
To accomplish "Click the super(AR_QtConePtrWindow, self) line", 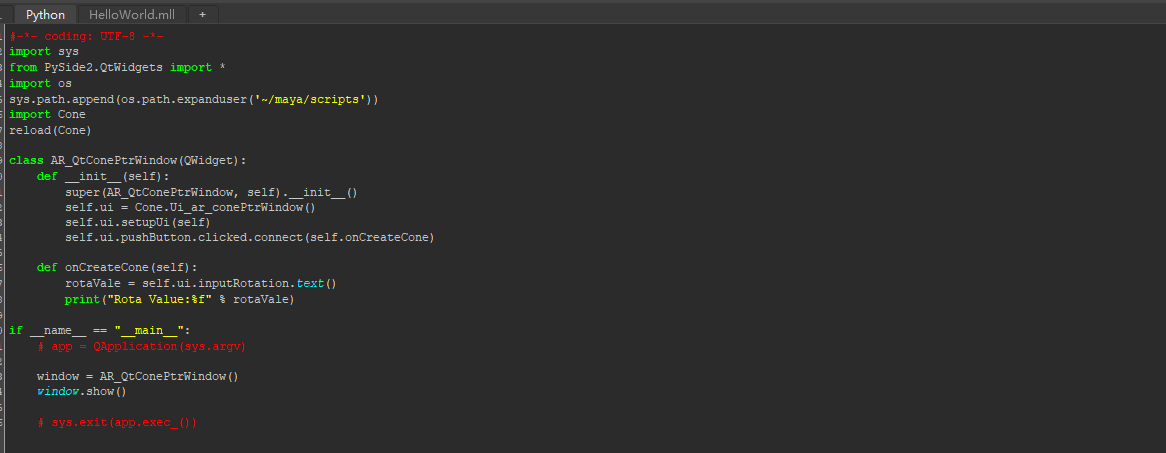I will pos(211,192).
